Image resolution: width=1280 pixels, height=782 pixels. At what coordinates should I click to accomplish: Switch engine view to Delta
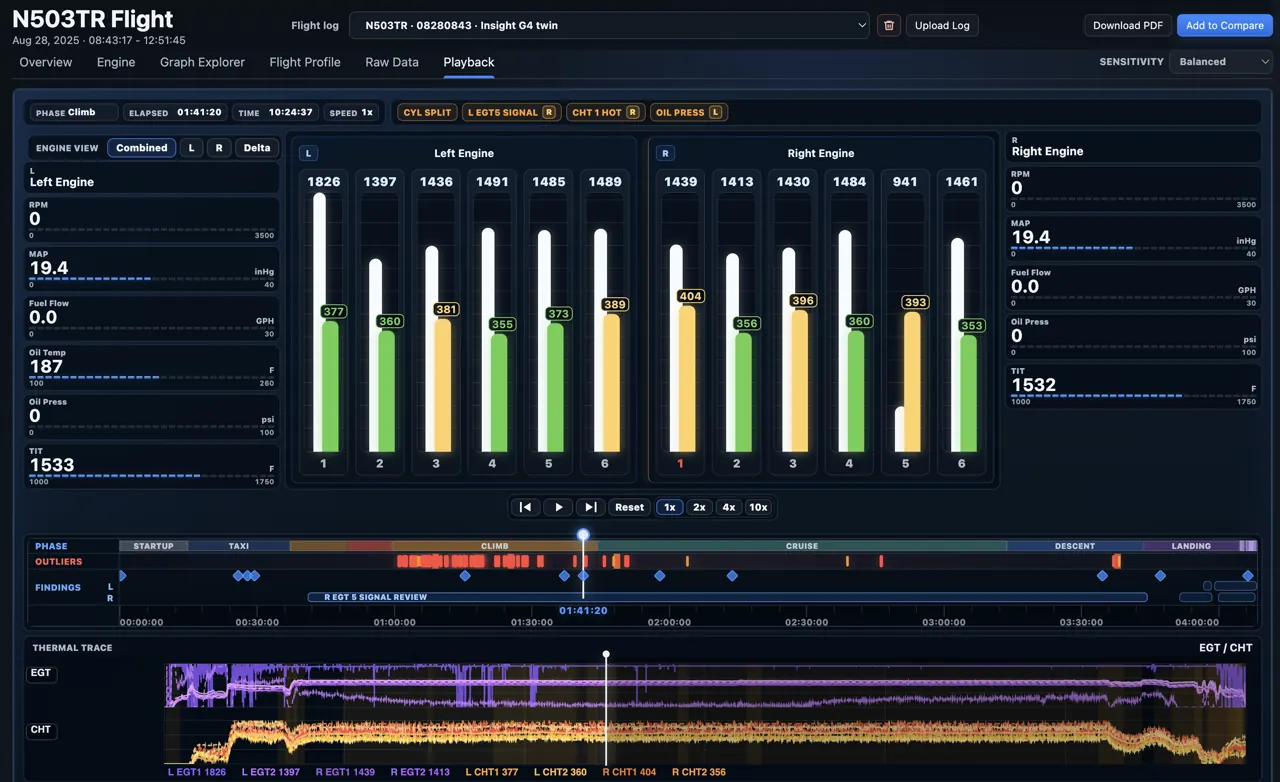pyautogui.click(x=257, y=148)
